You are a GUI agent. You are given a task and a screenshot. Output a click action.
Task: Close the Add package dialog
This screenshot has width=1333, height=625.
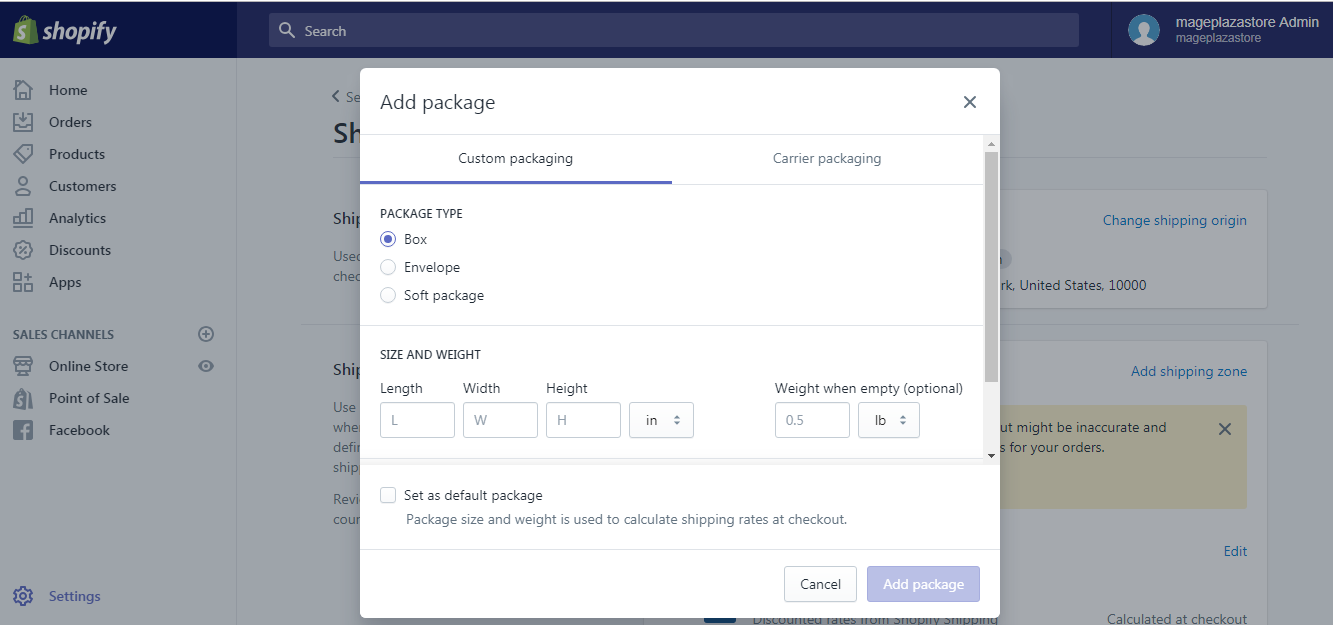point(969,102)
